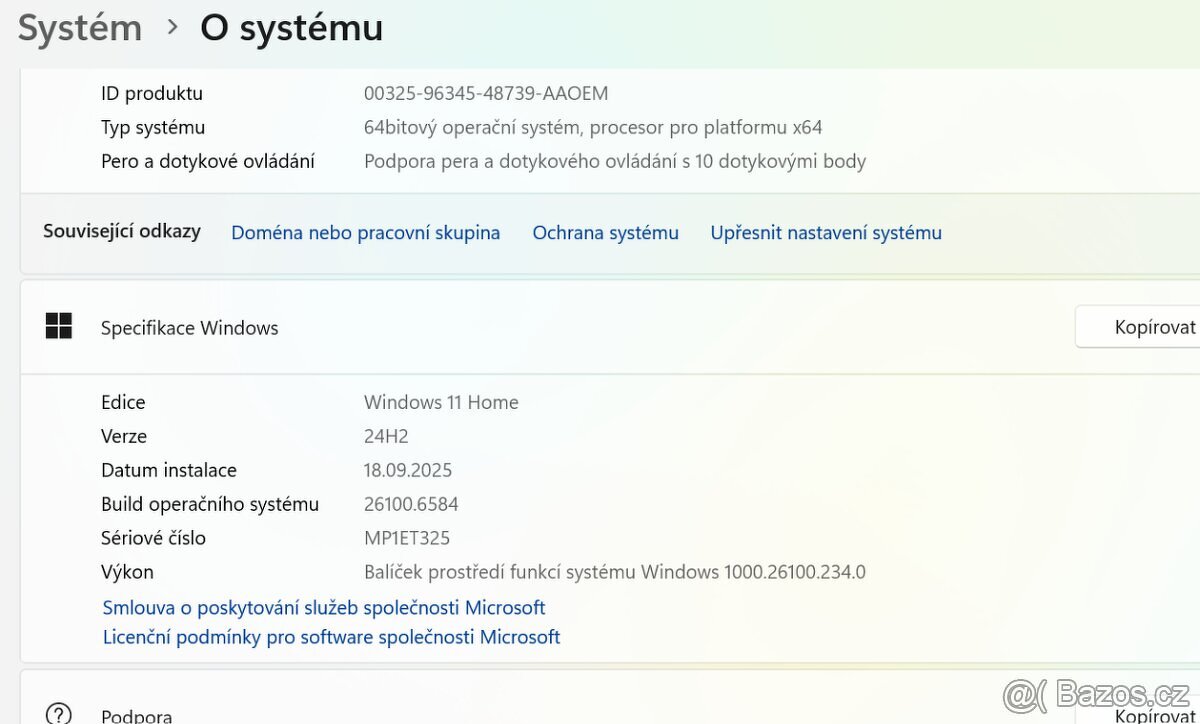Click the question mark Podpora icon
The image size is (1200, 724).
click(59, 714)
